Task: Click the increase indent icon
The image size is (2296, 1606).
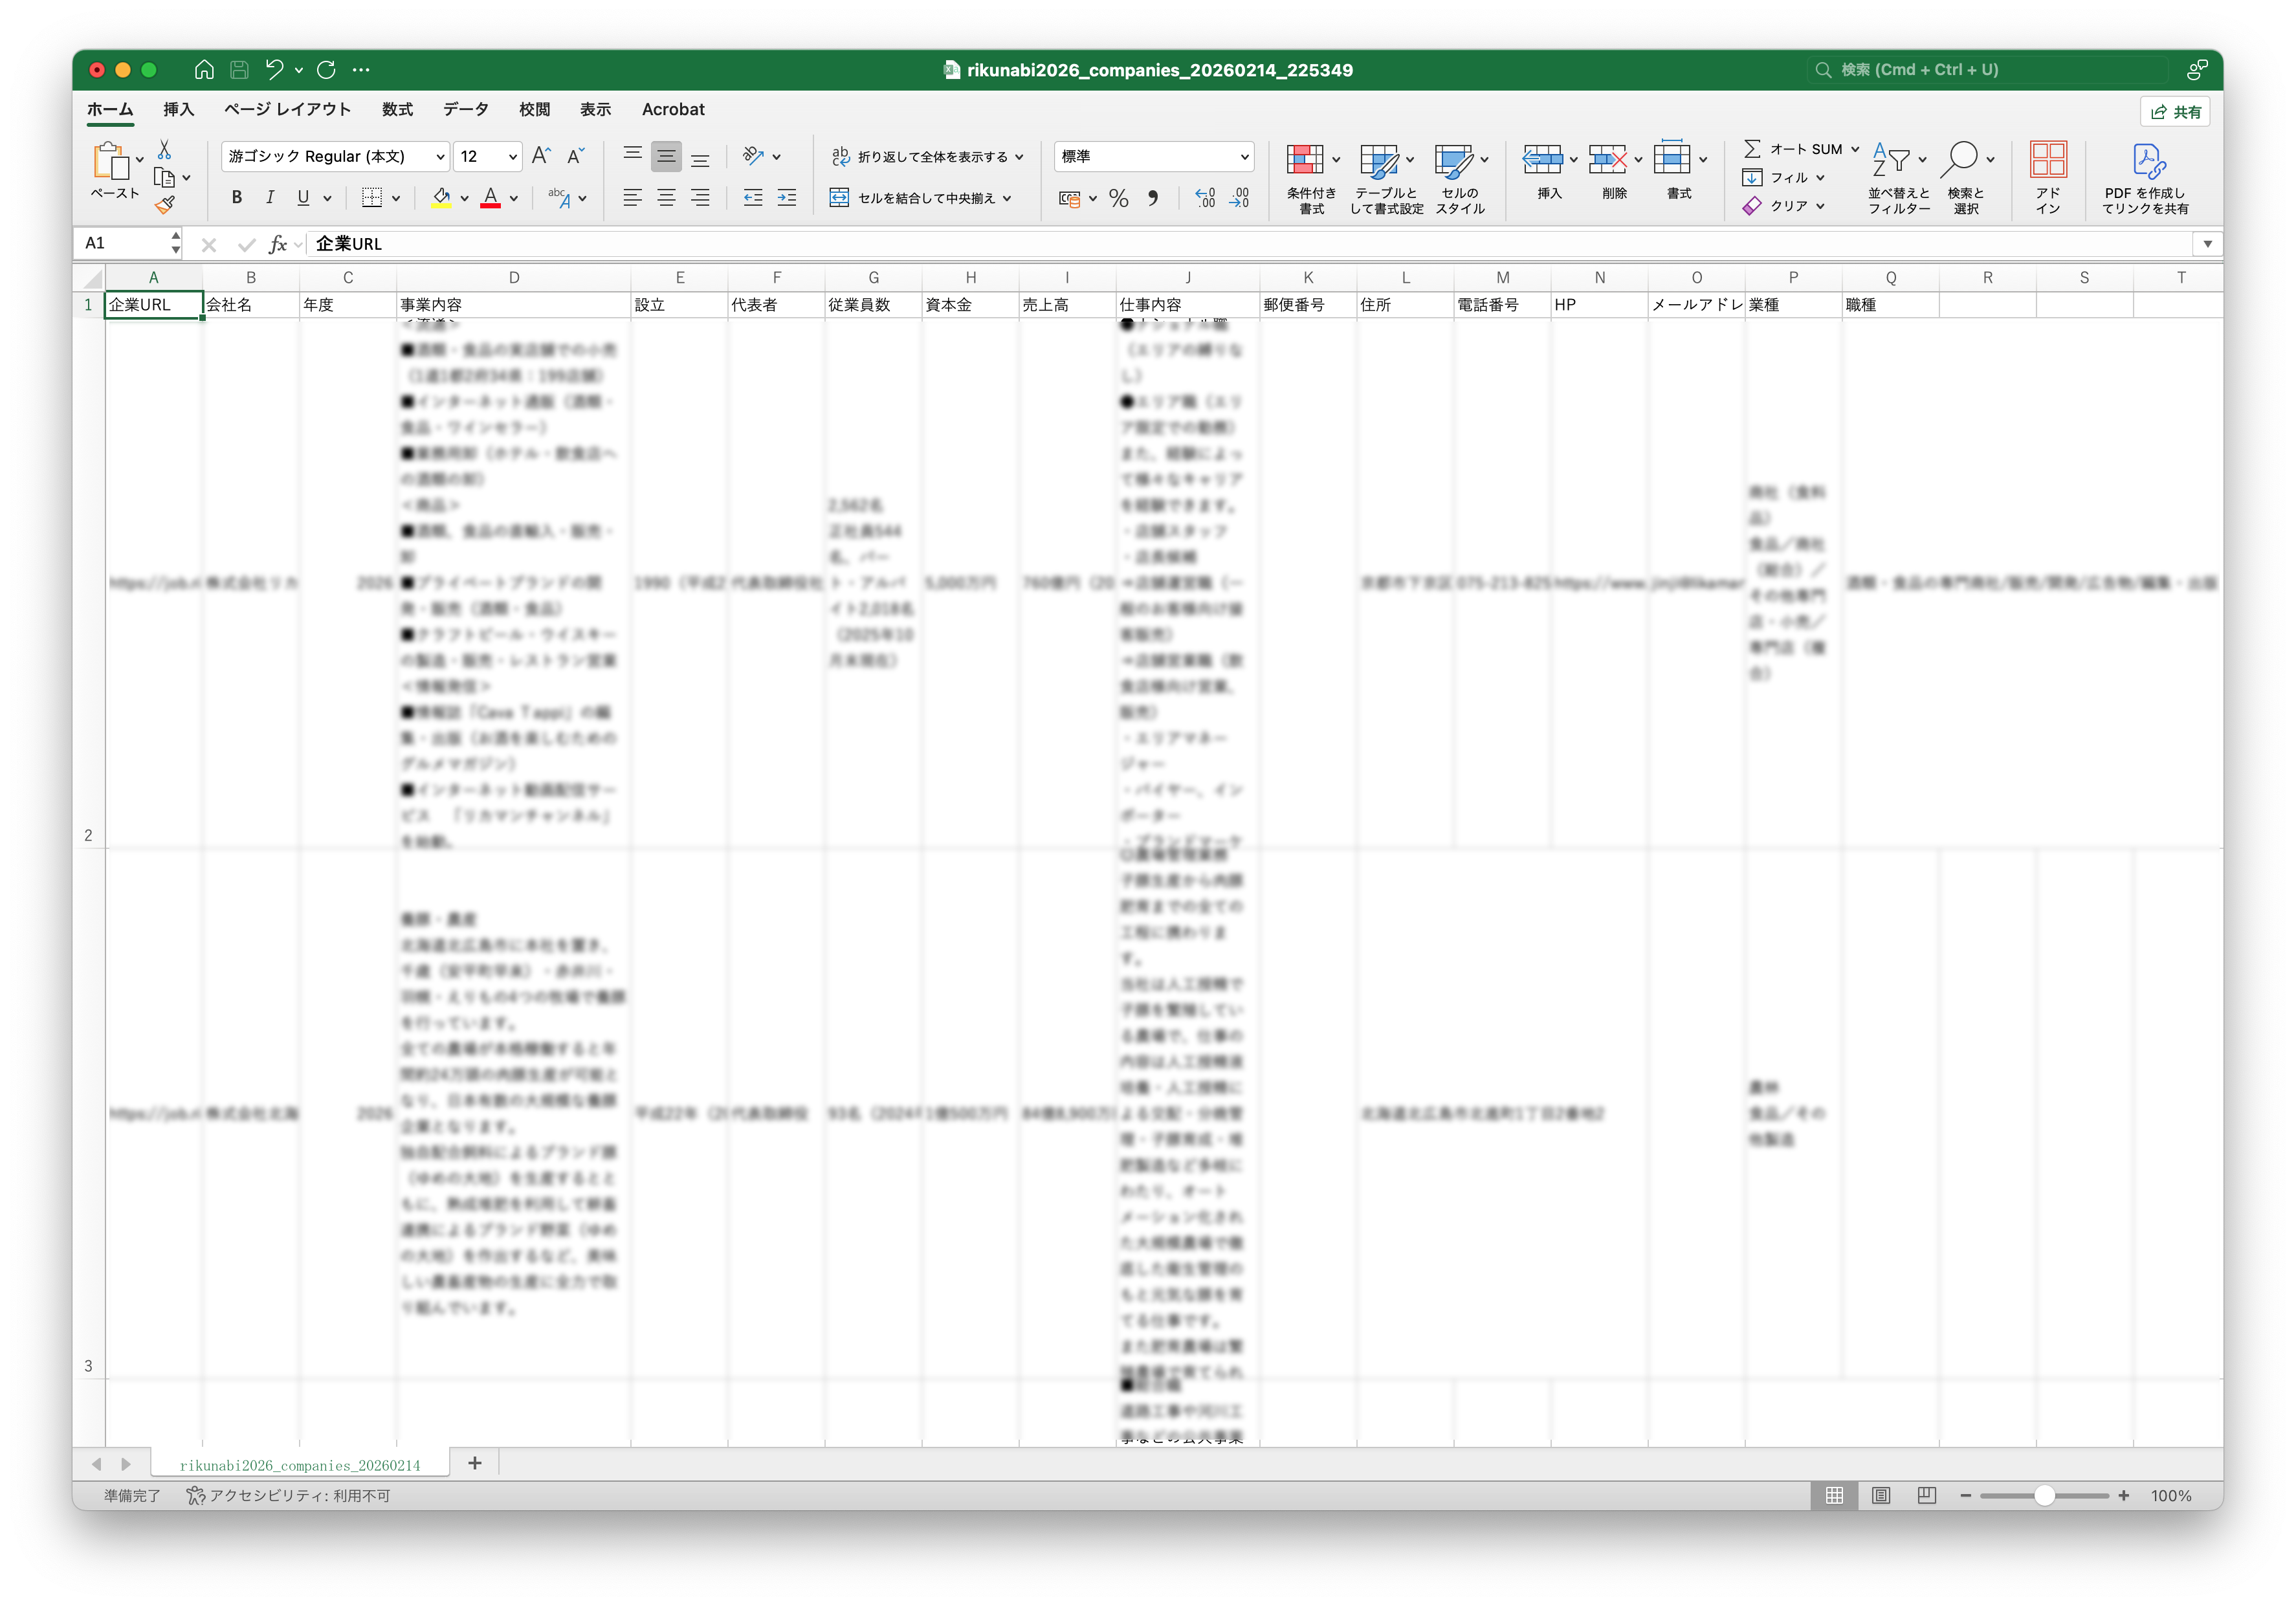Action: [787, 198]
